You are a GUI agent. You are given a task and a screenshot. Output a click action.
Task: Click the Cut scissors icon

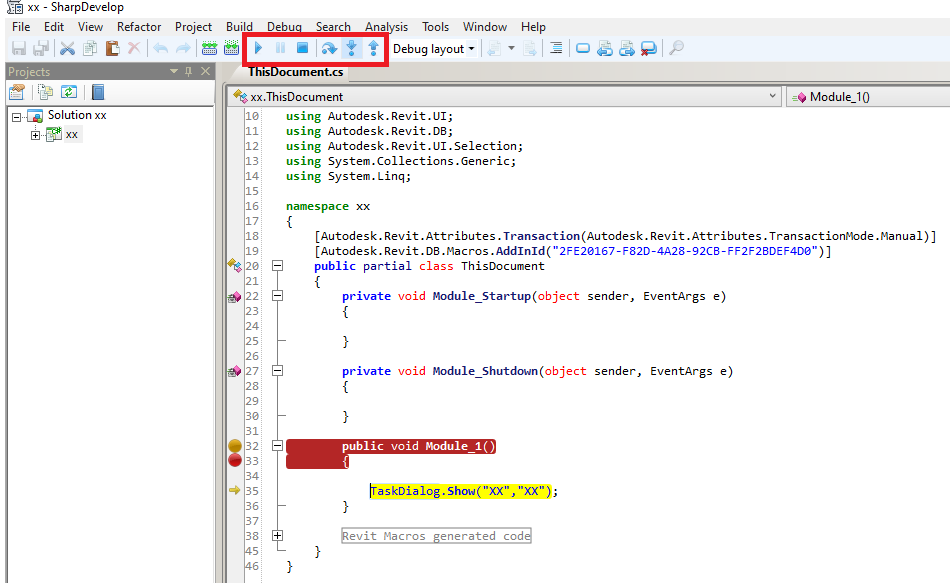click(x=67, y=48)
